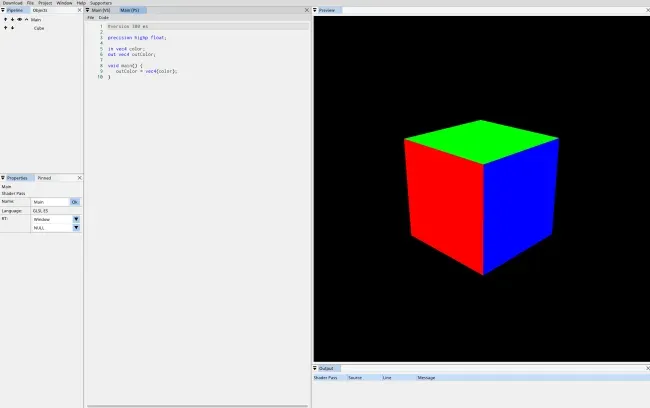Move the Cube item up
Image resolution: width=650 pixels, height=408 pixels.
coord(5,28)
